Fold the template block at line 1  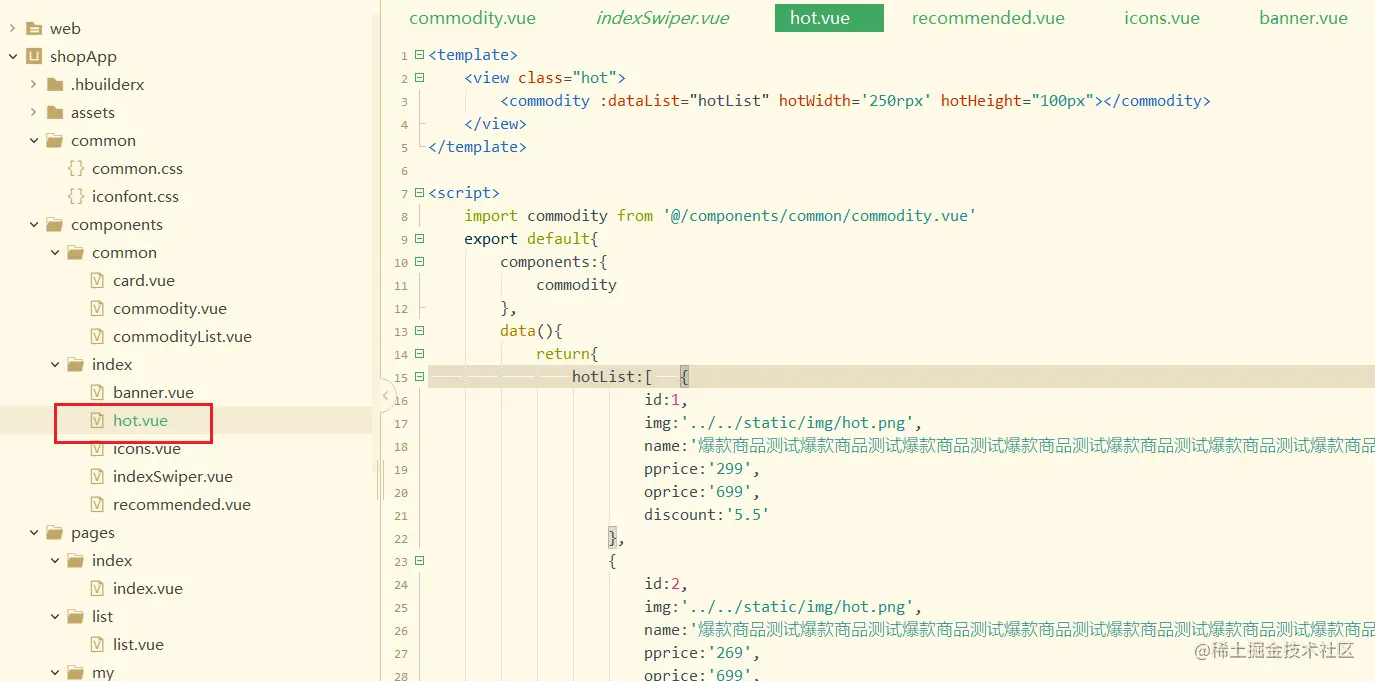(x=419, y=55)
